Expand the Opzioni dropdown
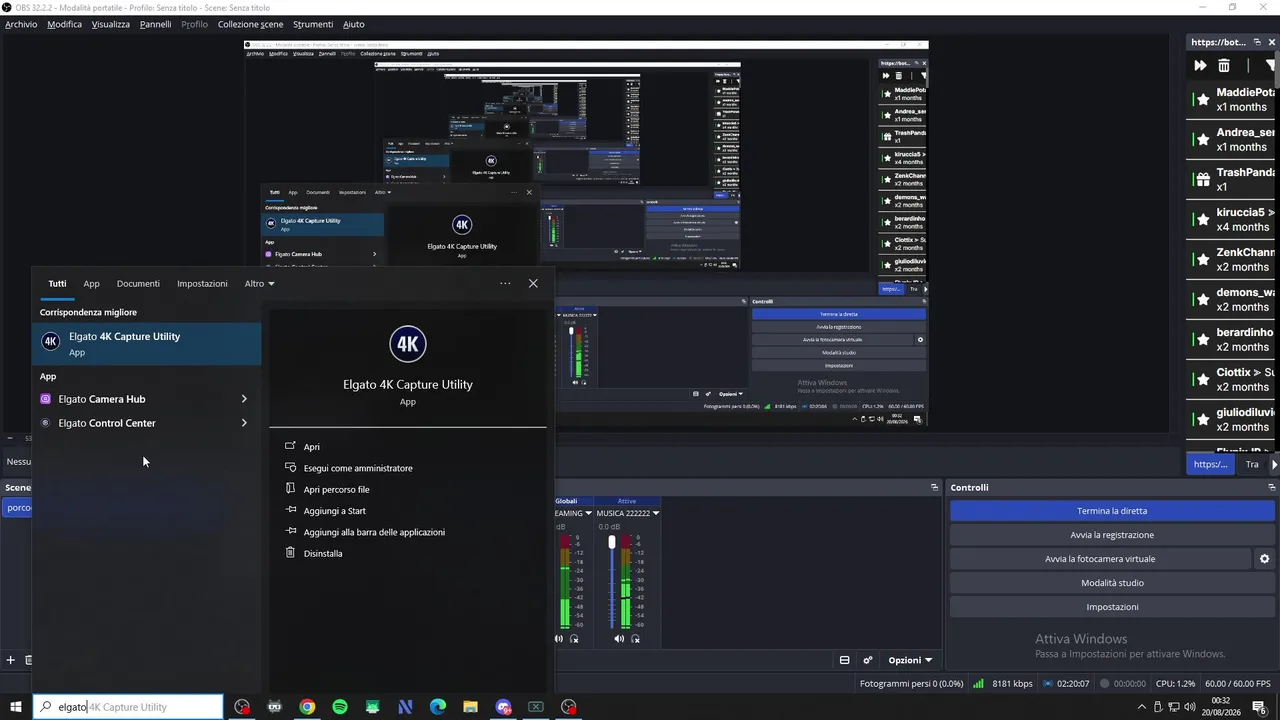The image size is (1280, 720). pyautogui.click(x=910, y=660)
